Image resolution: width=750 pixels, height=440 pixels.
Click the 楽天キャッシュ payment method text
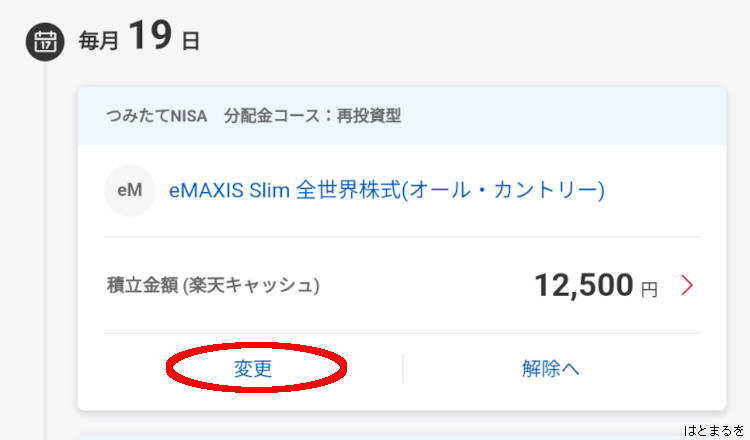pos(251,286)
